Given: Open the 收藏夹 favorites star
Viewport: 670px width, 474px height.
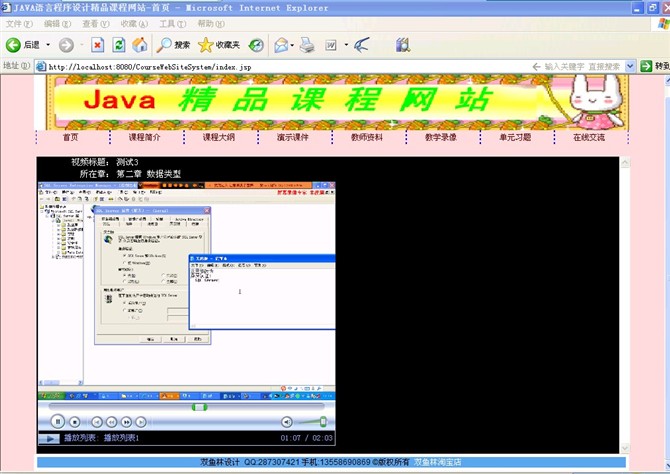Looking at the screenshot, I should pos(219,44).
